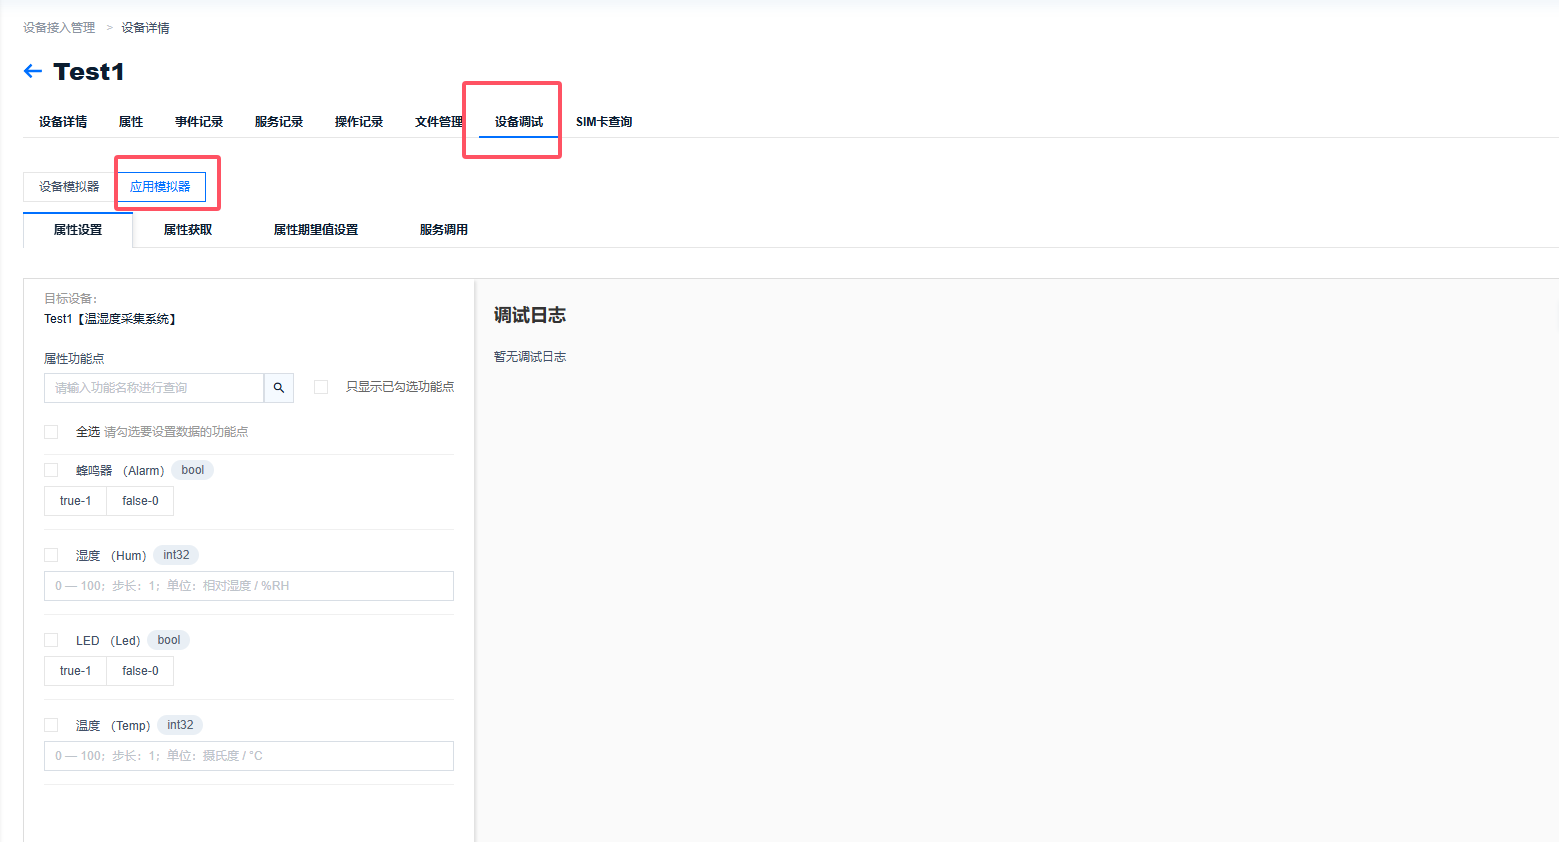Click the search magnifier icon button
This screenshot has height=842, width=1559.
tap(279, 388)
